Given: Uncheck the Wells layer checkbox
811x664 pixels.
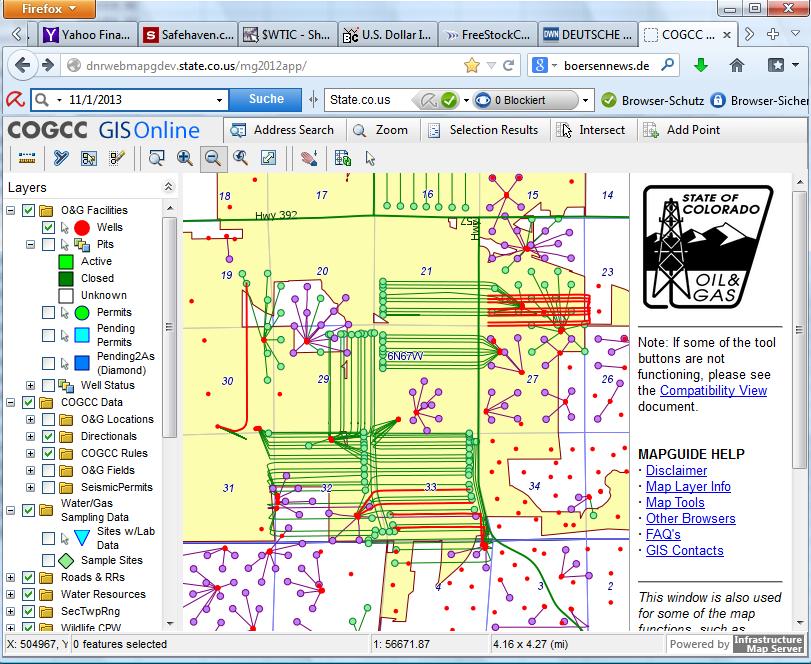Looking at the screenshot, I should click(x=49, y=228).
